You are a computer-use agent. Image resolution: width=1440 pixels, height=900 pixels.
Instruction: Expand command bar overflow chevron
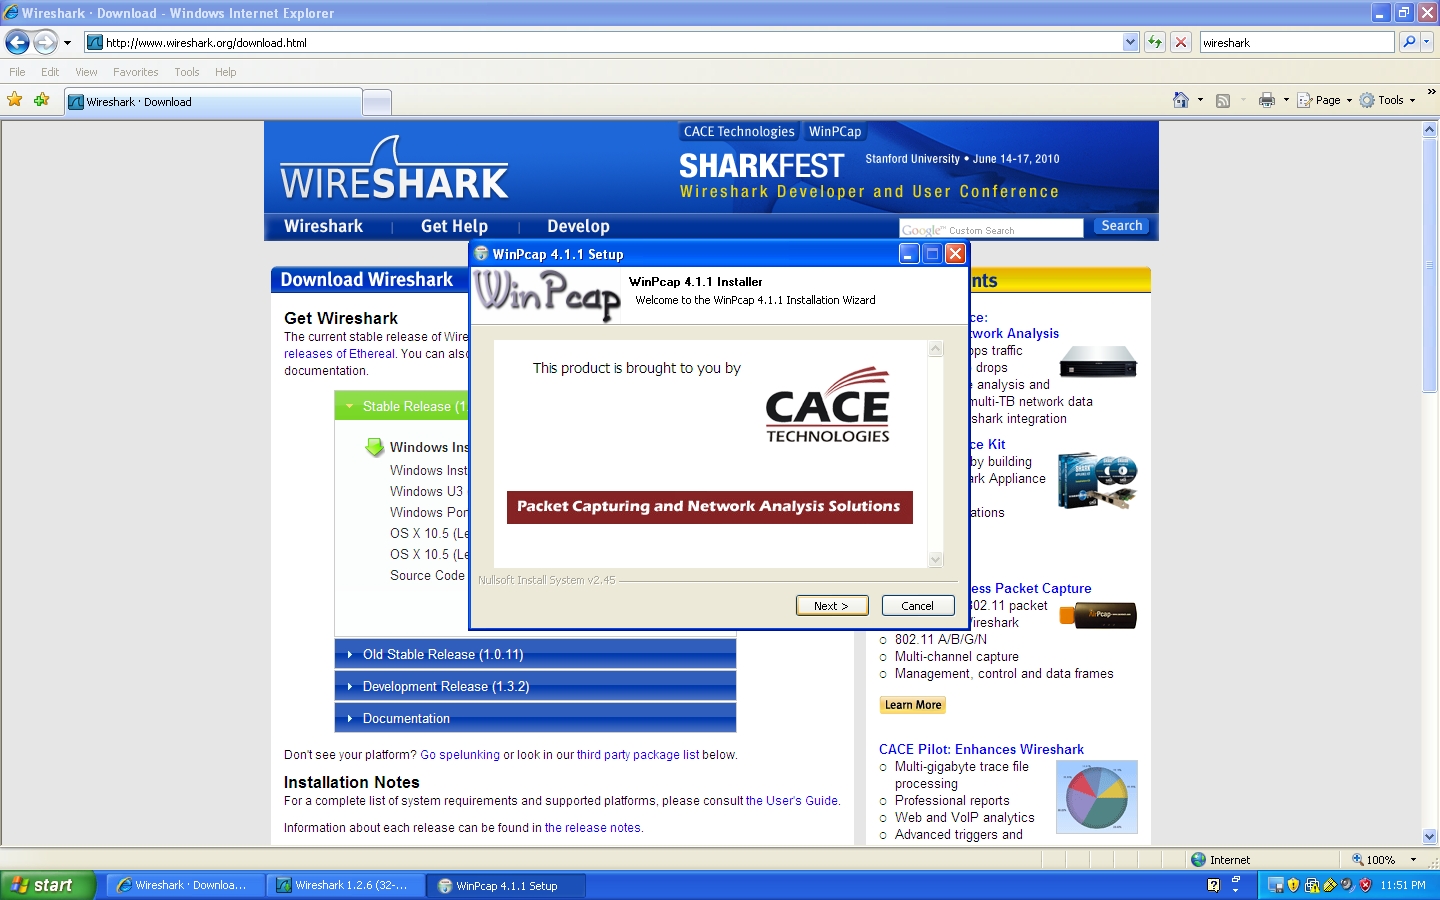click(x=1431, y=92)
